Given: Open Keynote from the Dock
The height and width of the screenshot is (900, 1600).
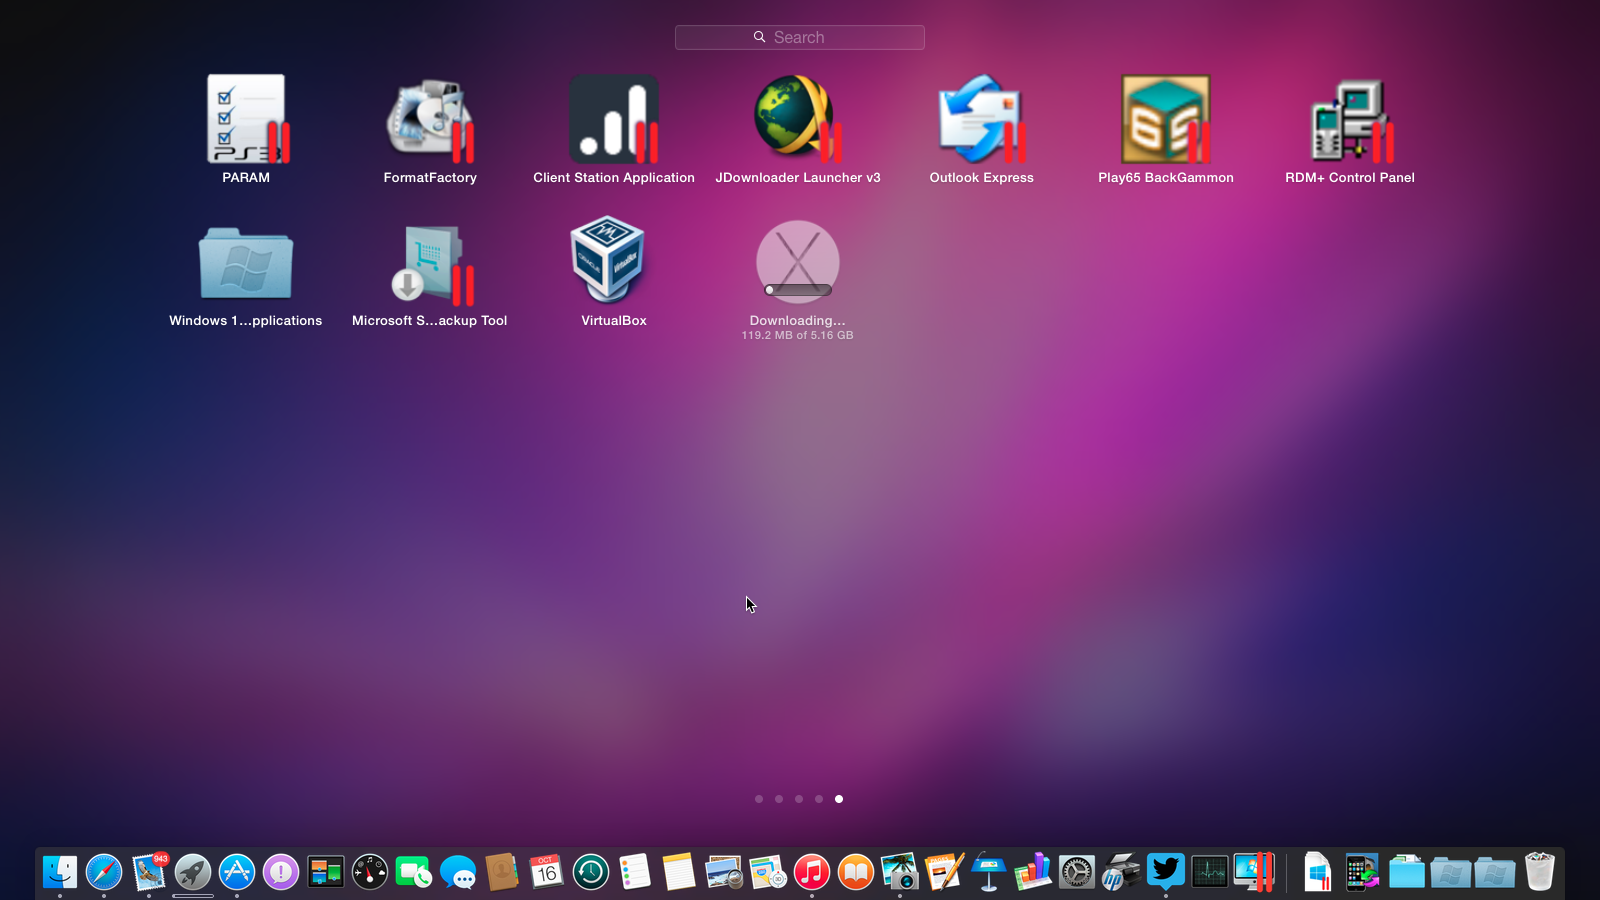Looking at the screenshot, I should (x=989, y=872).
